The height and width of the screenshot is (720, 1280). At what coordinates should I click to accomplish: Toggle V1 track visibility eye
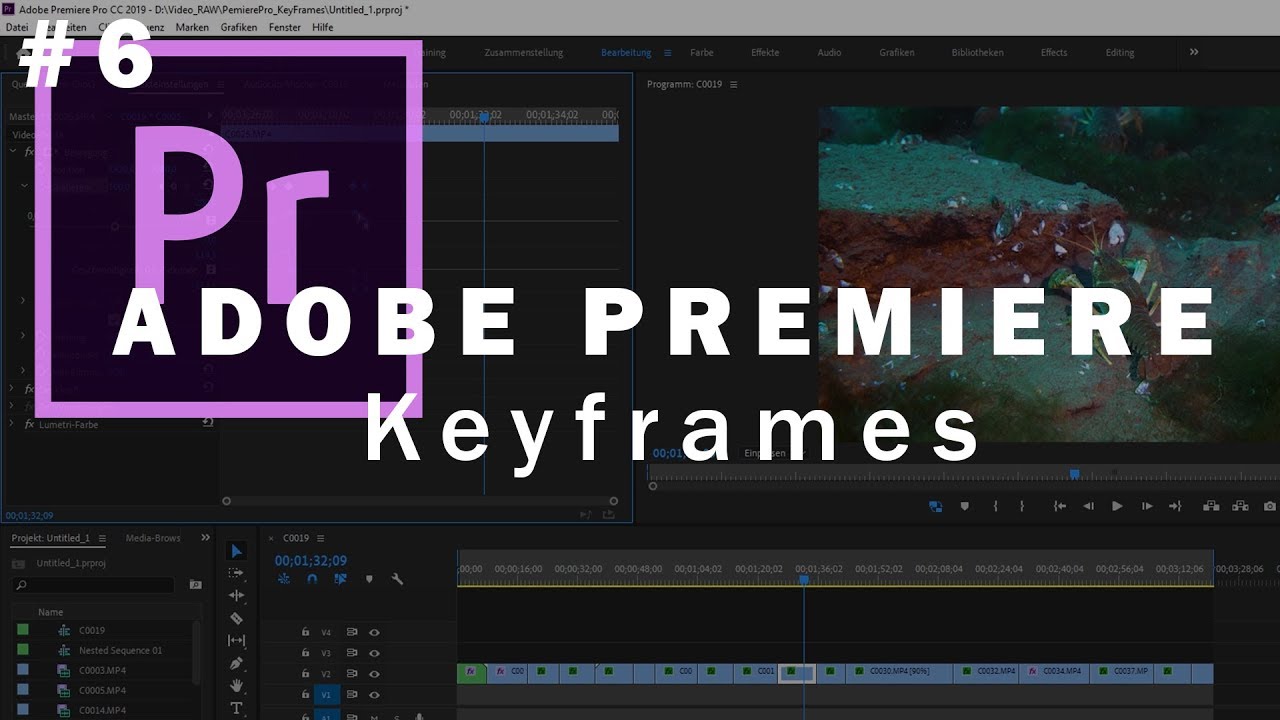click(x=374, y=694)
